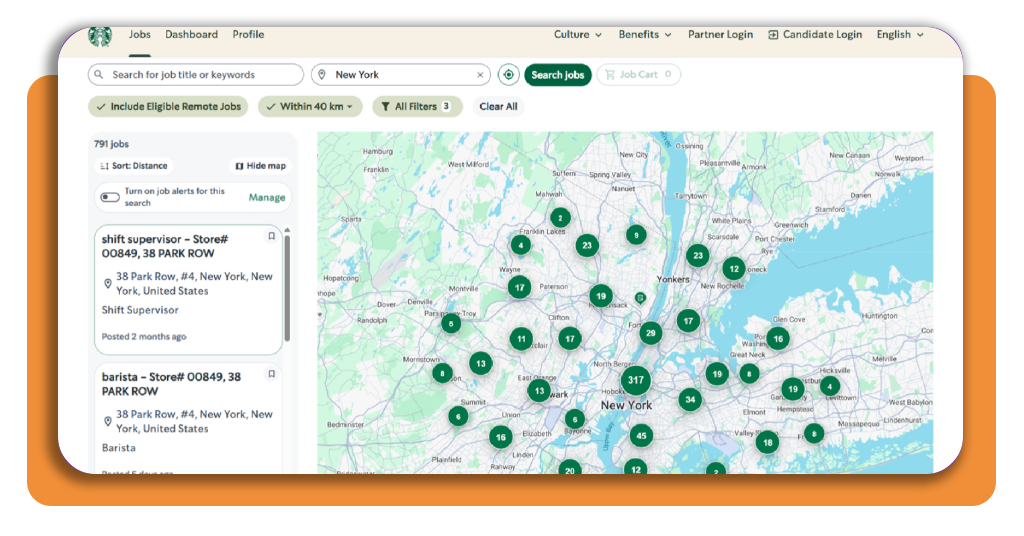Screen dimensions: 1024x536
Task: Switch to the Jobs tab
Action: (140, 35)
